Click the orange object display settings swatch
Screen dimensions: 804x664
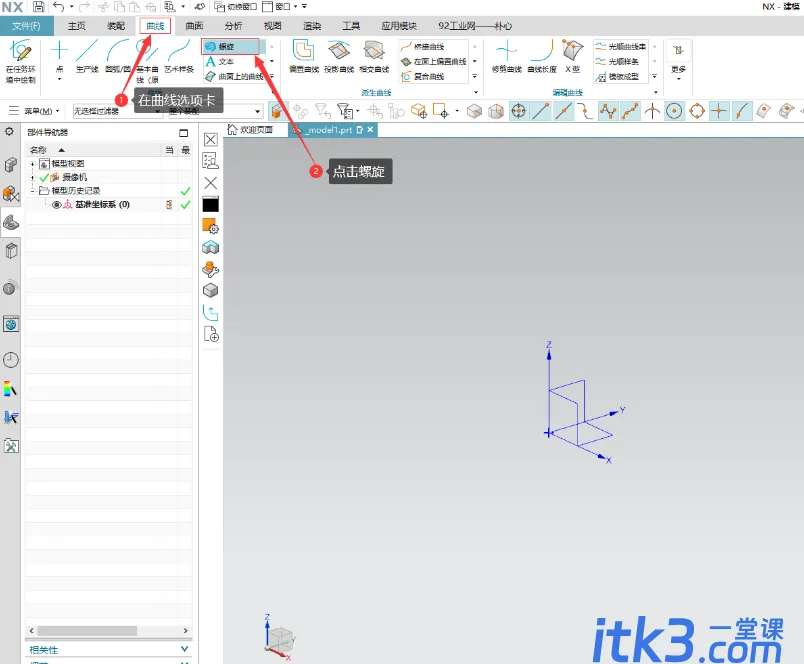211,226
